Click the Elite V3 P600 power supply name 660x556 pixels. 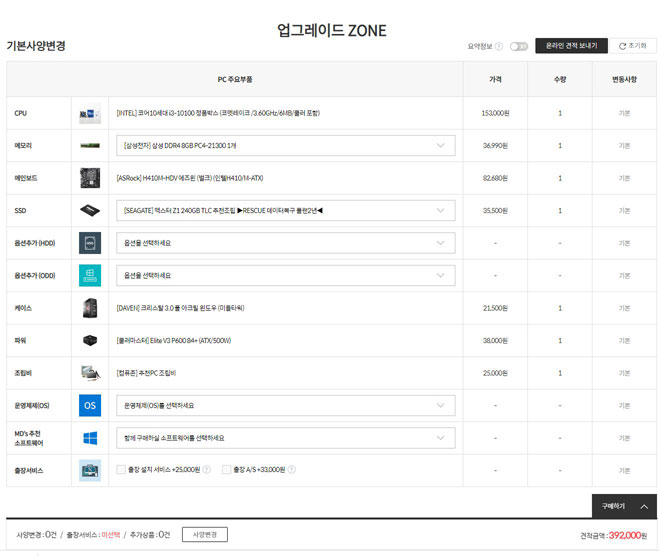(174, 341)
